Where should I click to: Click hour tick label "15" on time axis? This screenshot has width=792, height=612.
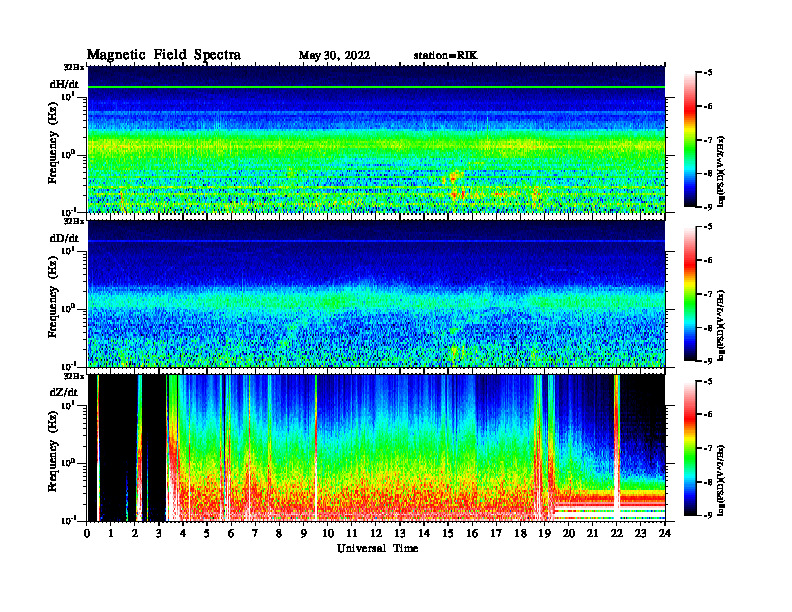(x=448, y=534)
